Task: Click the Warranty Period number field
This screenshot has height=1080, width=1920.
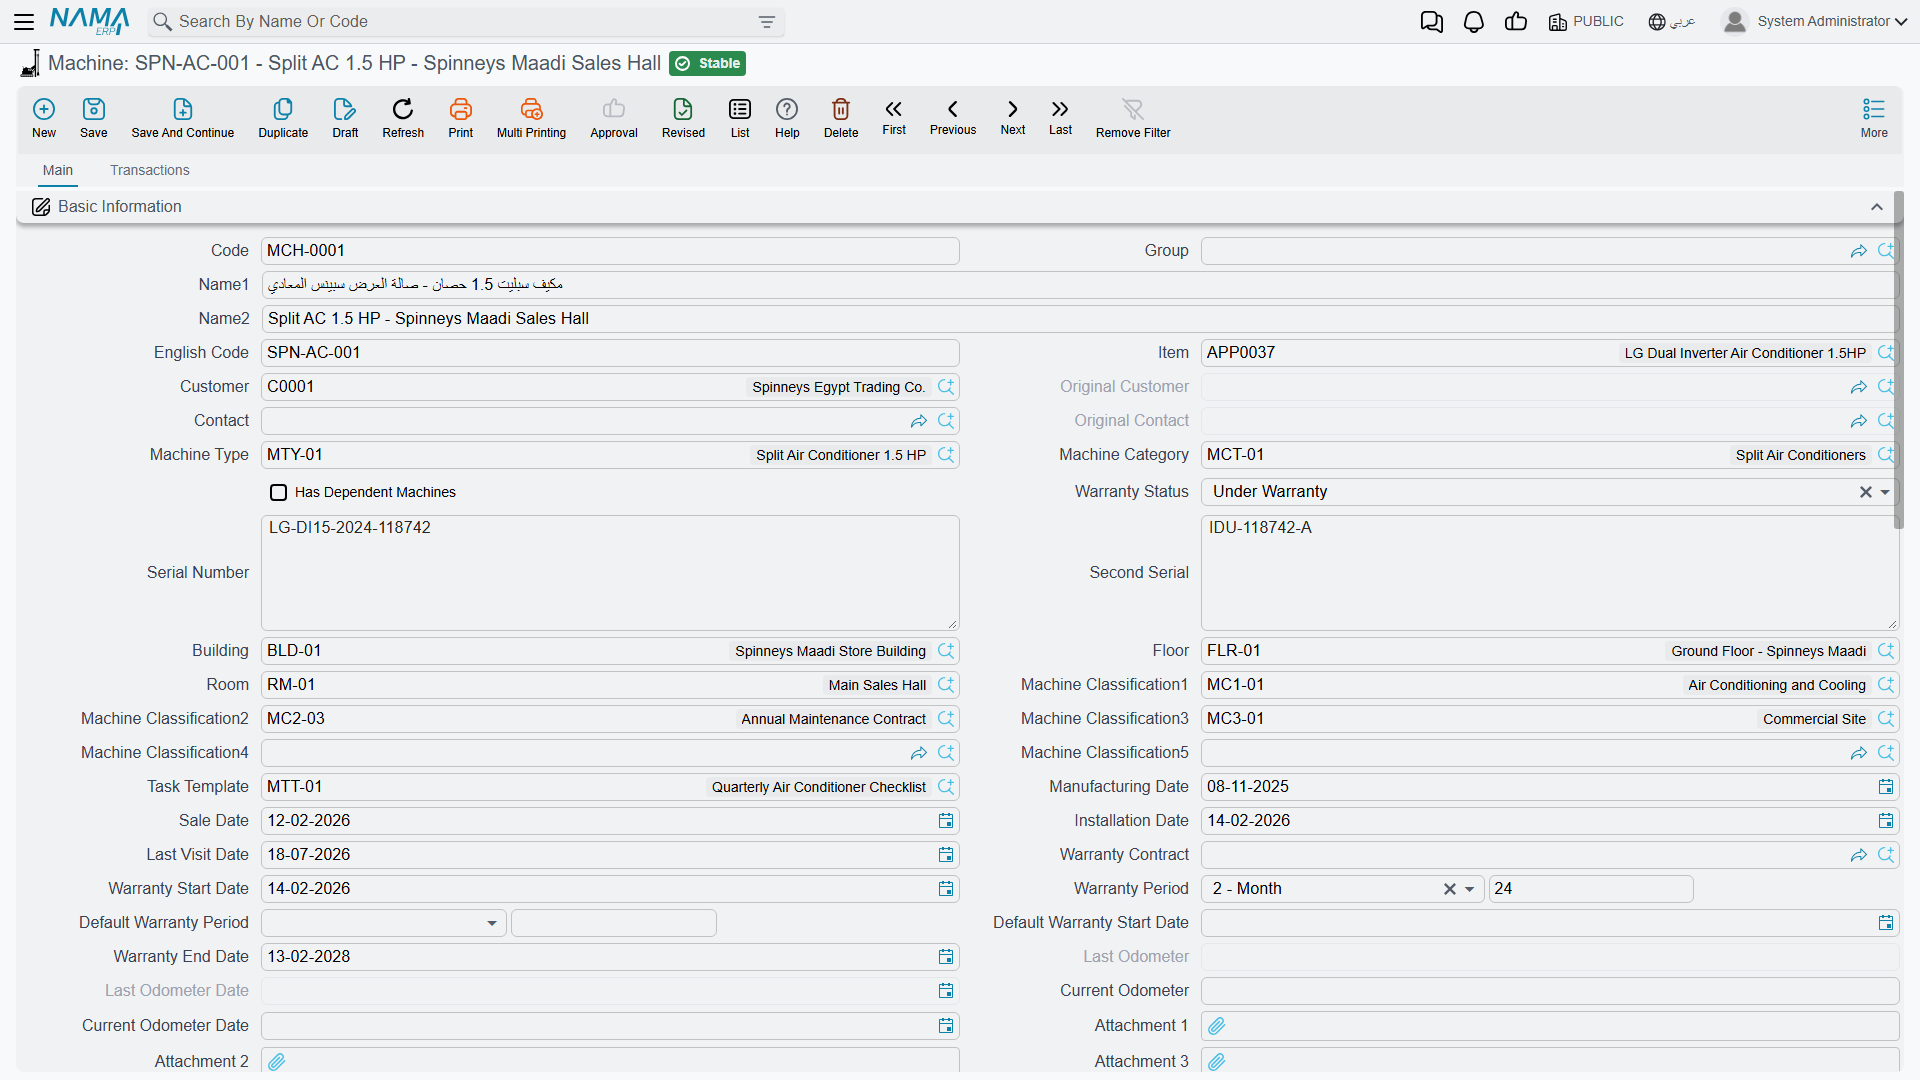Action: (1591, 889)
